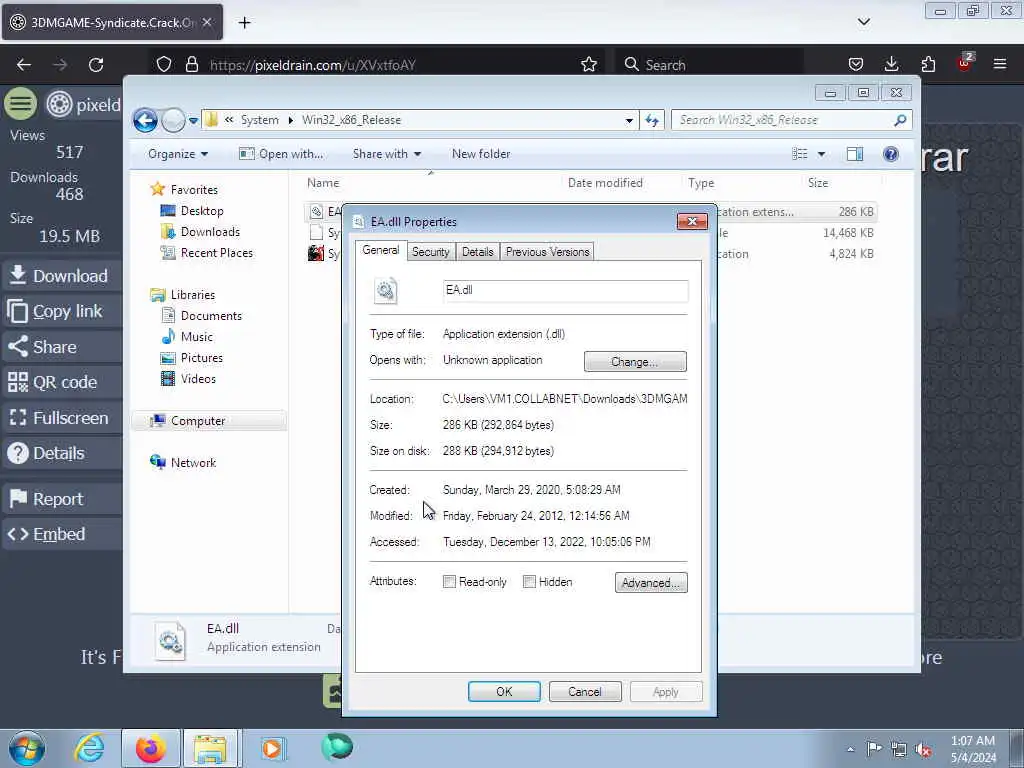This screenshot has height=768, width=1024.
Task: Click New folder in Explorer toolbar
Action: [x=481, y=153]
